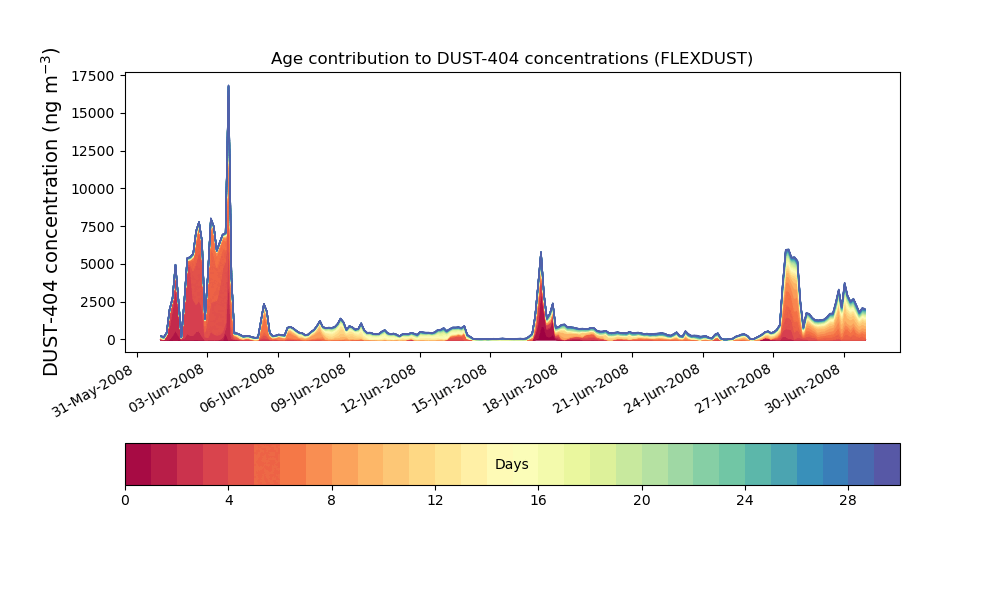Click colorbar tick label 8
The height and width of the screenshot is (600, 1000).
click(332, 501)
